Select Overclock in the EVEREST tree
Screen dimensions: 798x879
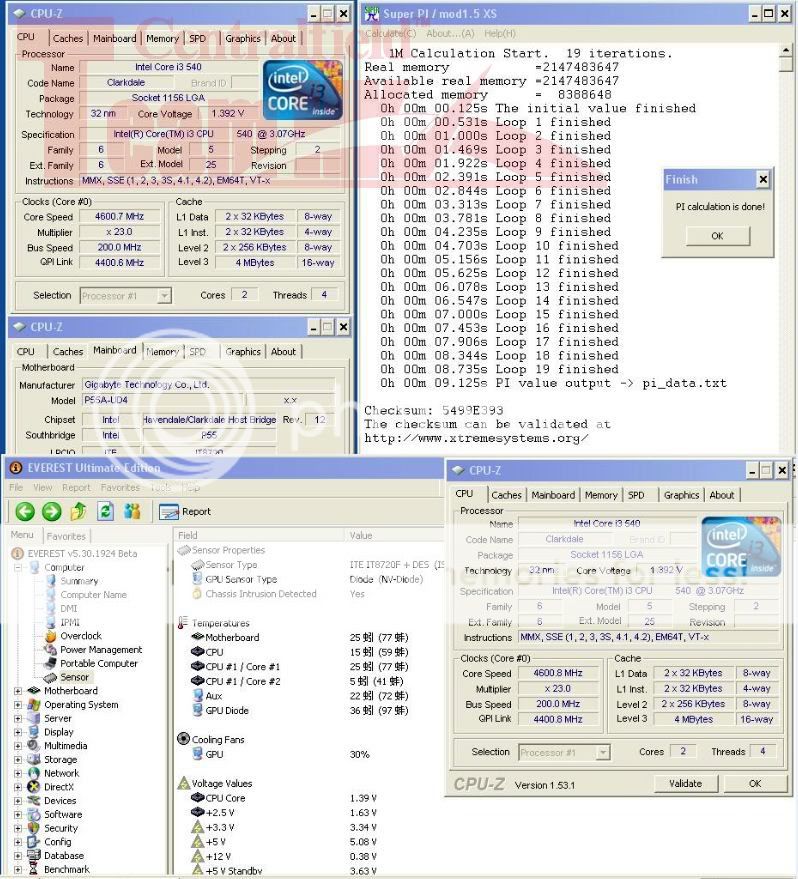(81, 636)
